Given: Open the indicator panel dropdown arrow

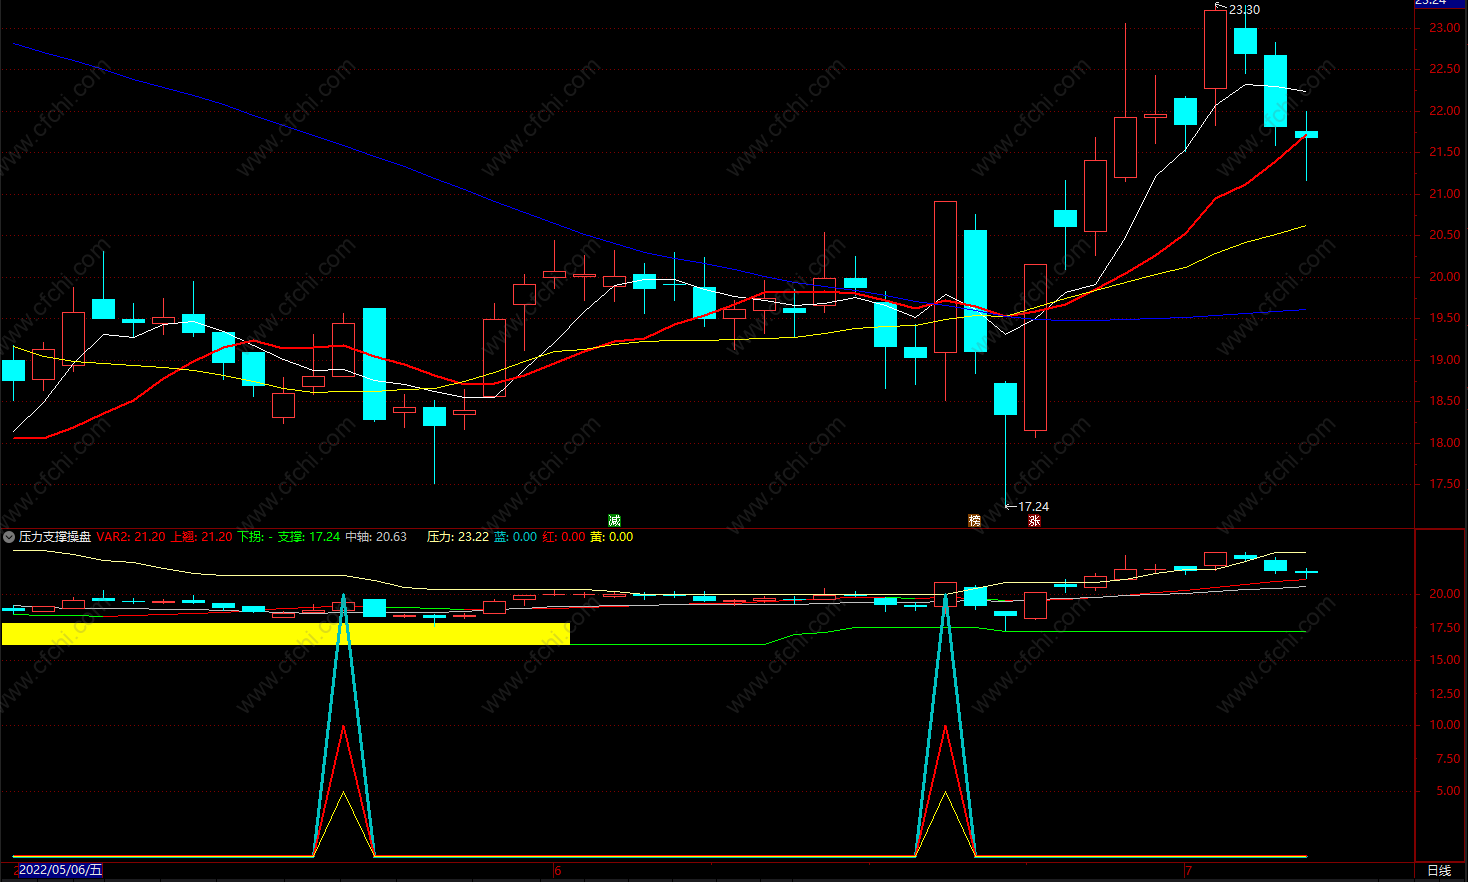Looking at the screenshot, I should [x=9, y=537].
